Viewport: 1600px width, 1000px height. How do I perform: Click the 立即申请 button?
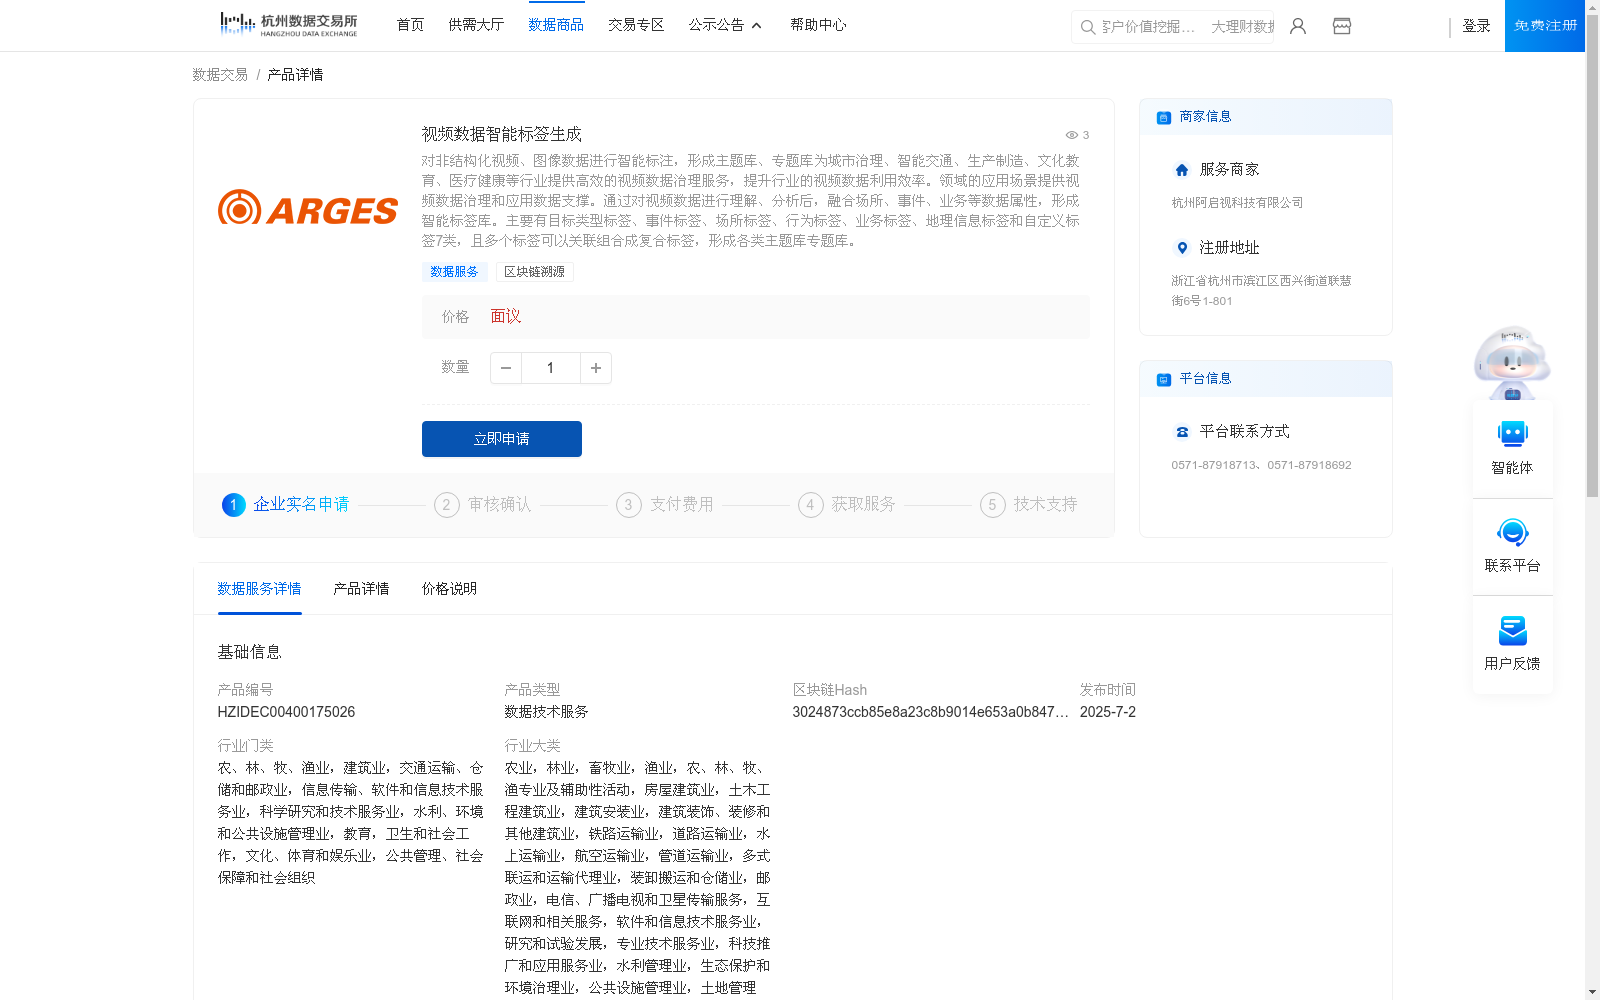[x=502, y=439]
